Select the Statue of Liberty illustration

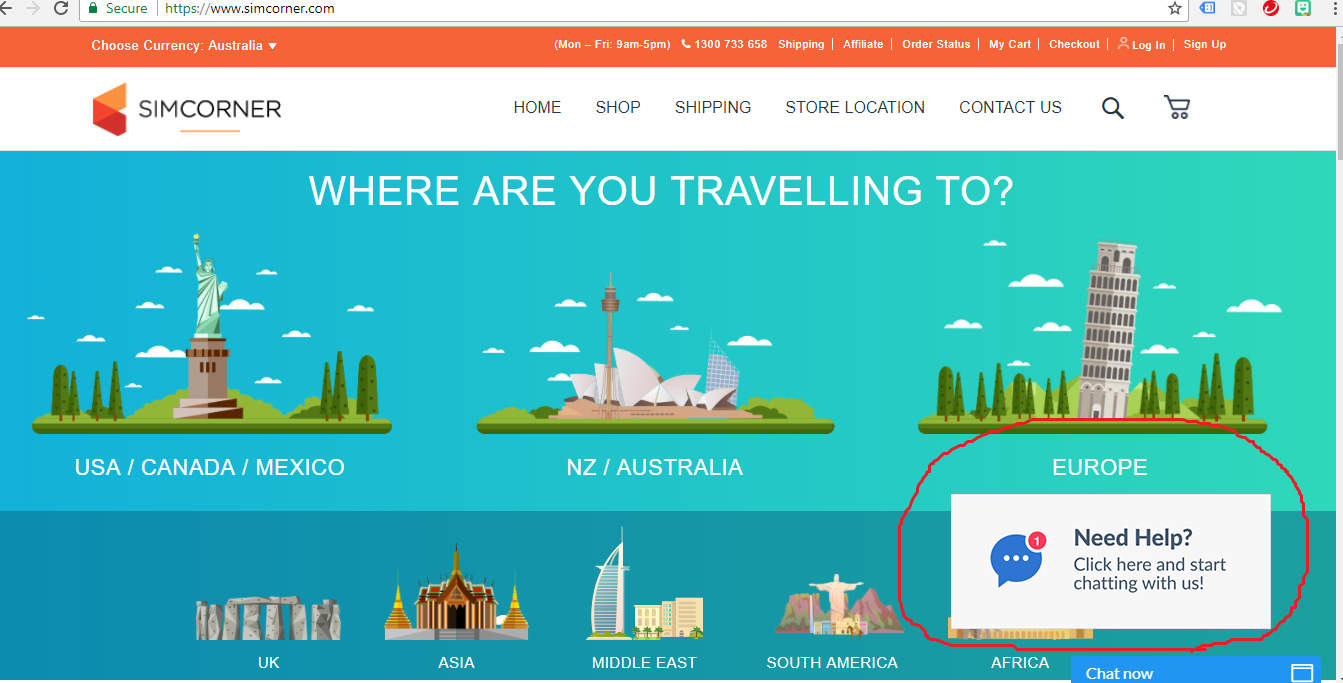point(211,333)
